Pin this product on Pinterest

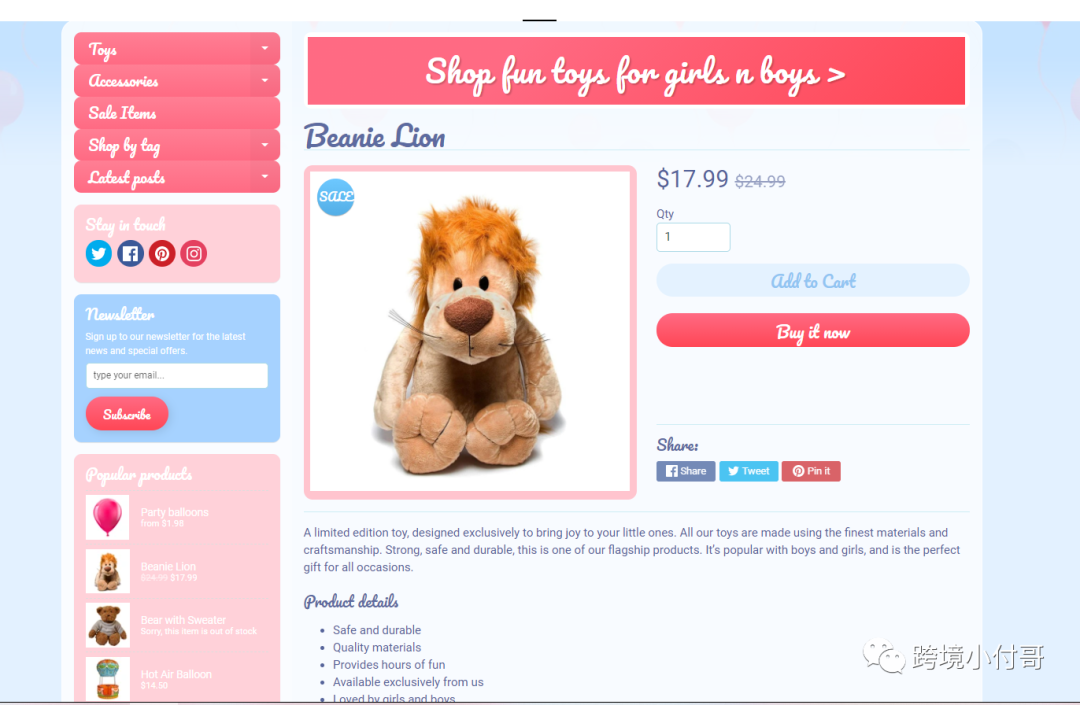[811, 471]
